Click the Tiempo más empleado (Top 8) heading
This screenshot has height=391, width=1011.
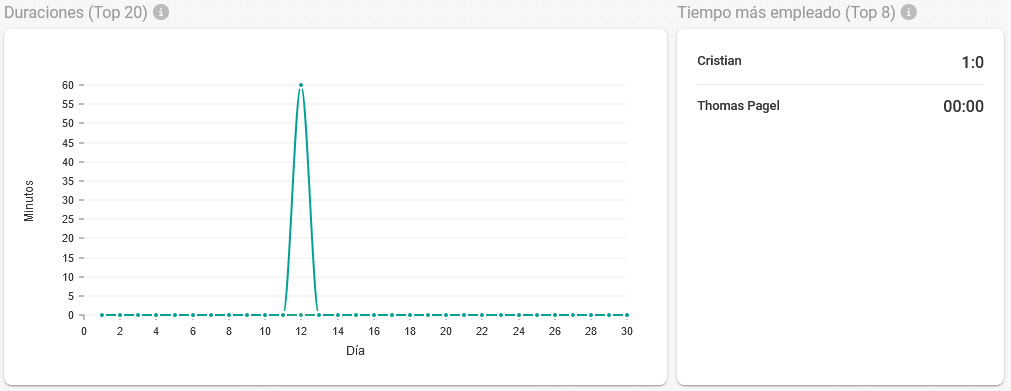(x=786, y=12)
